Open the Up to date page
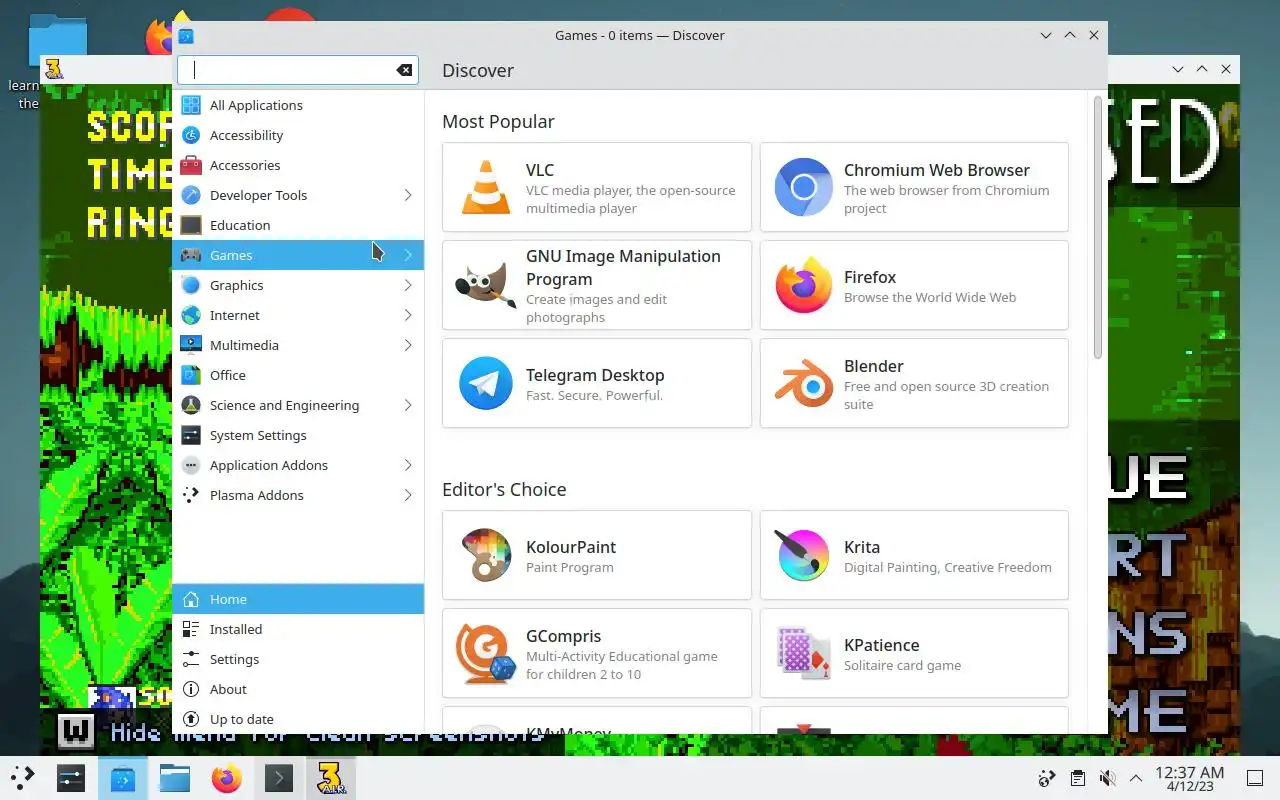Image resolution: width=1280 pixels, height=800 pixels. (298, 719)
